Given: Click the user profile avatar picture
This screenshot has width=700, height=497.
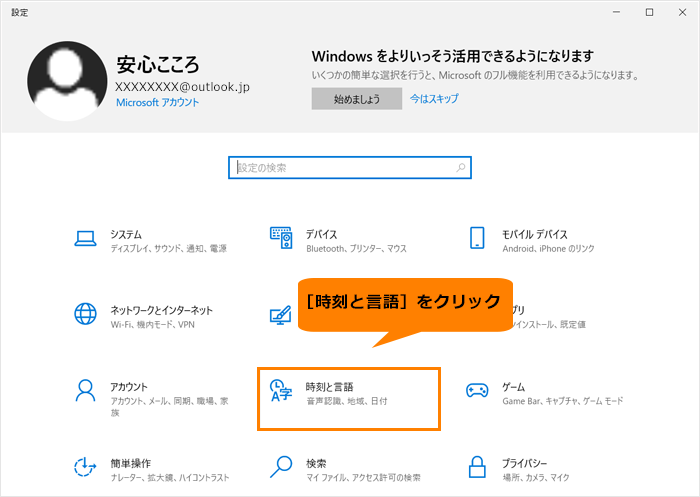Looking at the screenshot, I should (x=67, y=81).
